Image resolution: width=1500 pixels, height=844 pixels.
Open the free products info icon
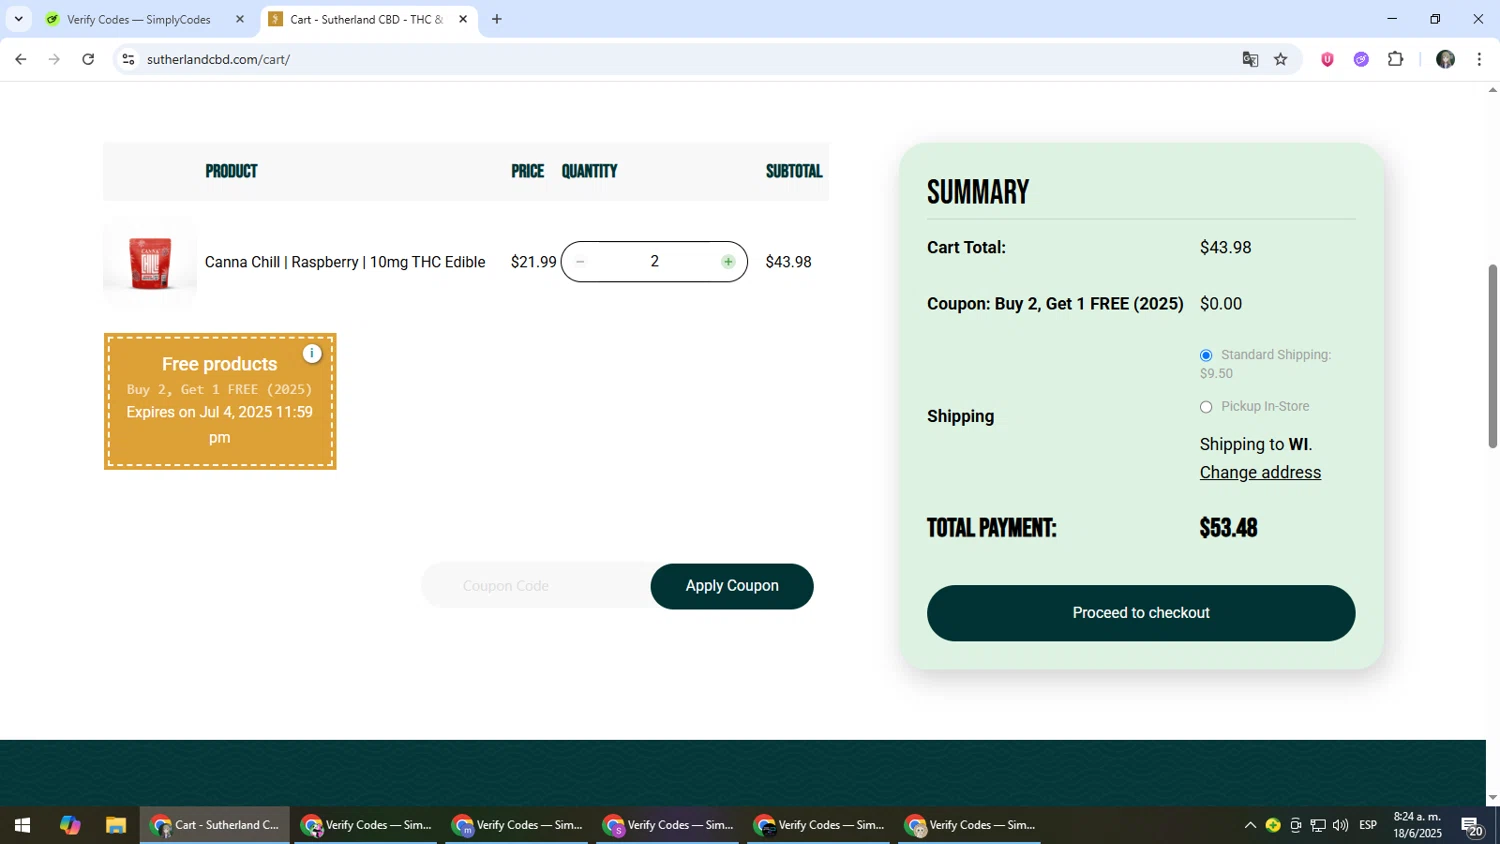[x=312, y=354]
